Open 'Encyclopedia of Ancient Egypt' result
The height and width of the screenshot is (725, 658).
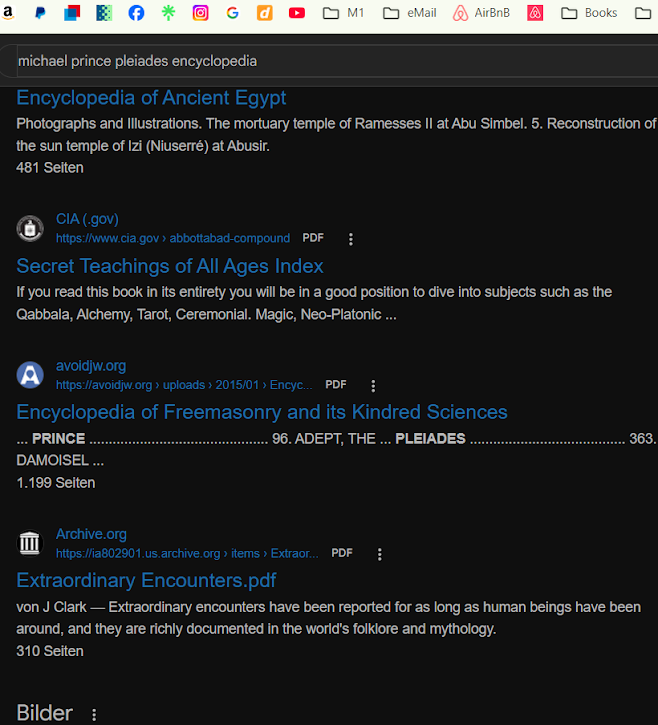pos(151,98)
